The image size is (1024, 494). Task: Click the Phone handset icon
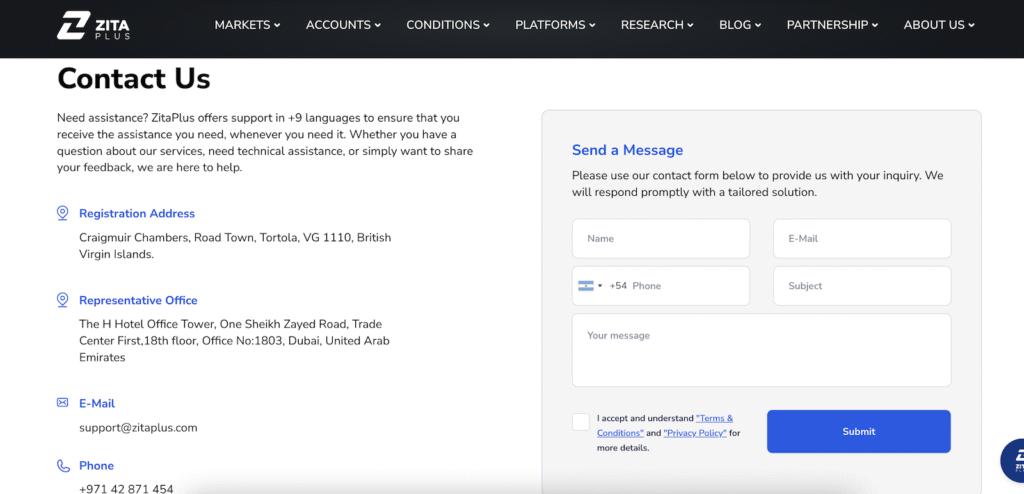[63, 466]
